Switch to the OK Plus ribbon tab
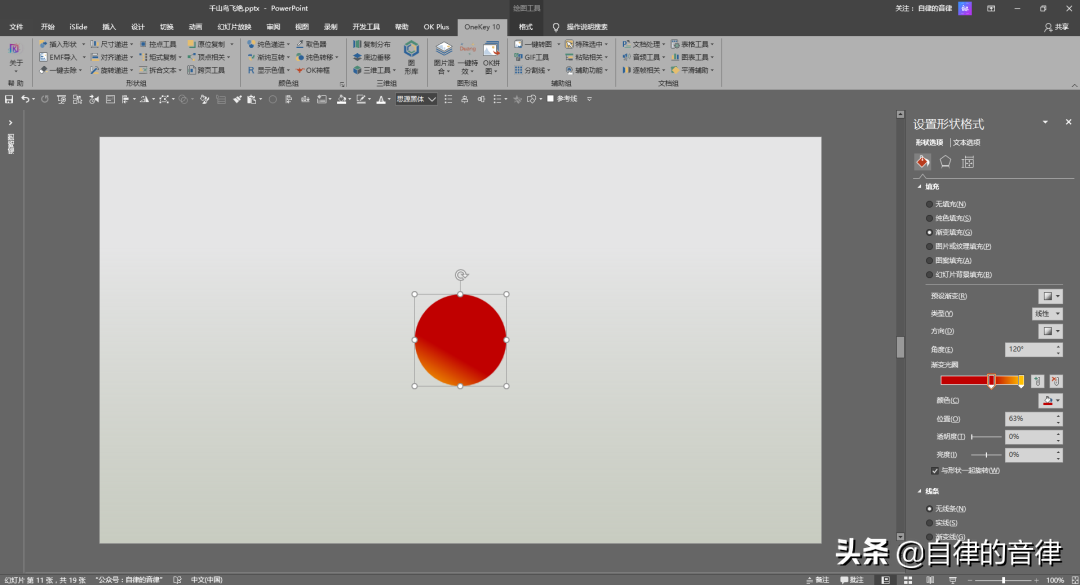Viewport: 1080px width, 585px height. coord(436,27)
